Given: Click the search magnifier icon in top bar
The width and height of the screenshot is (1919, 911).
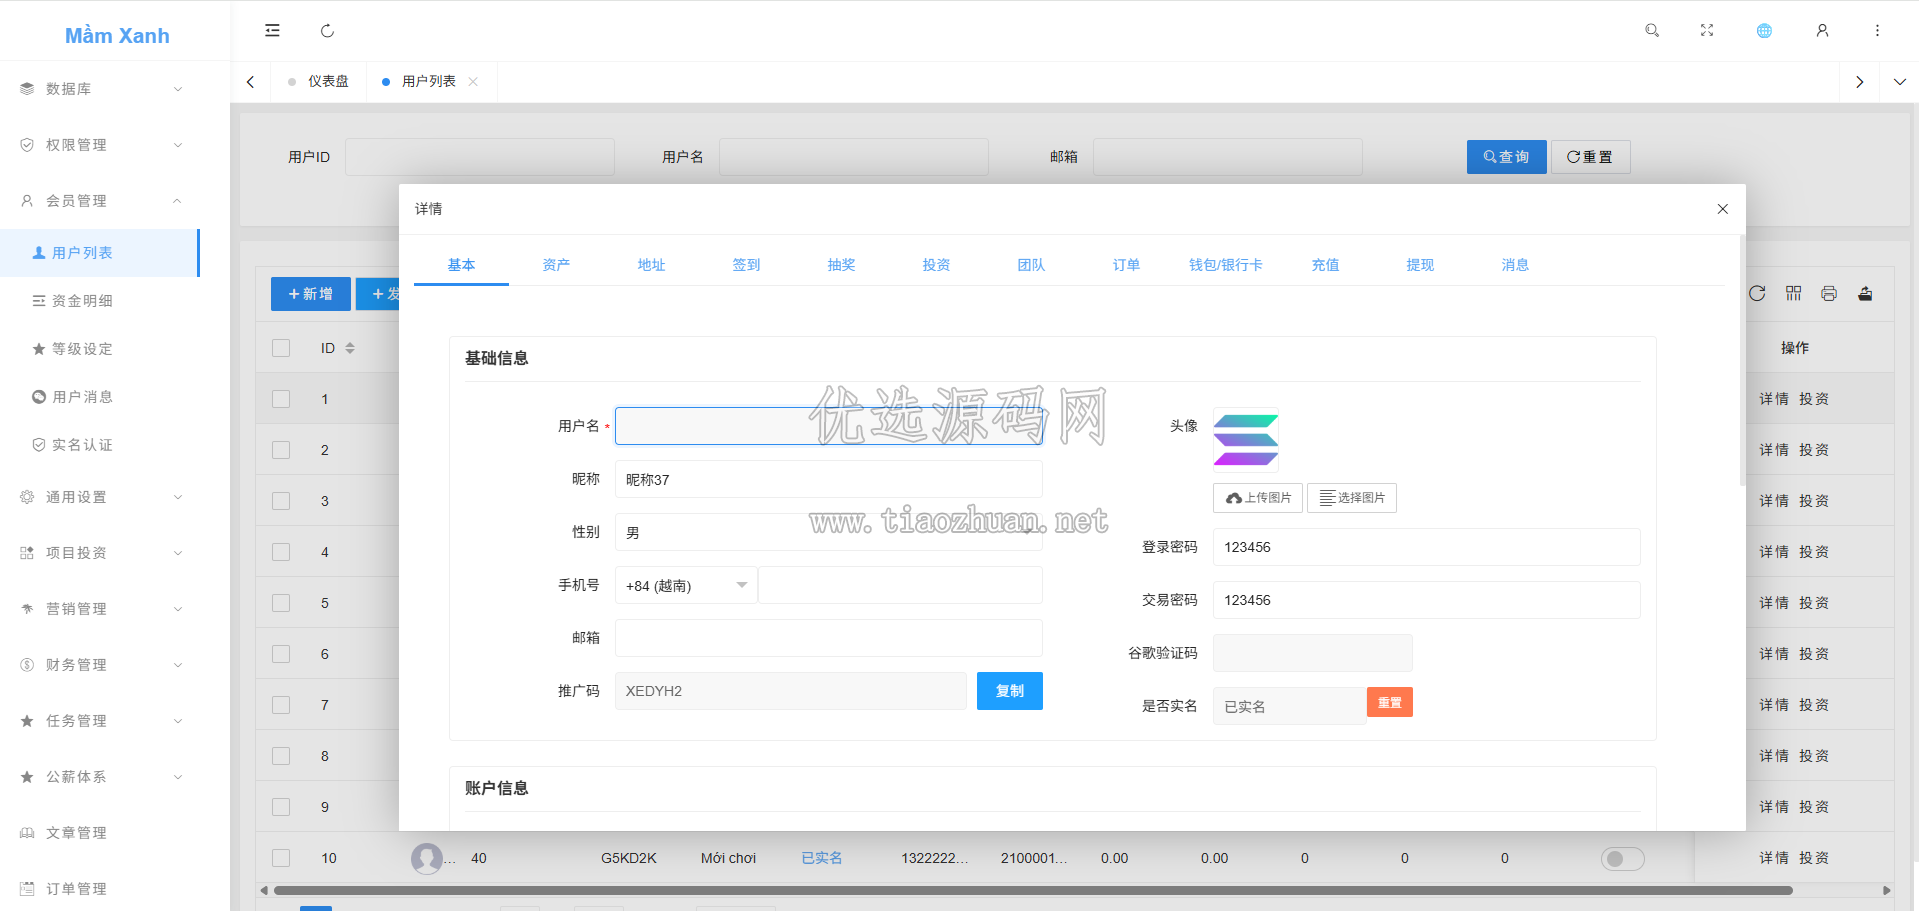Looking at the screenshot, I should click(x=1652, y=31).
